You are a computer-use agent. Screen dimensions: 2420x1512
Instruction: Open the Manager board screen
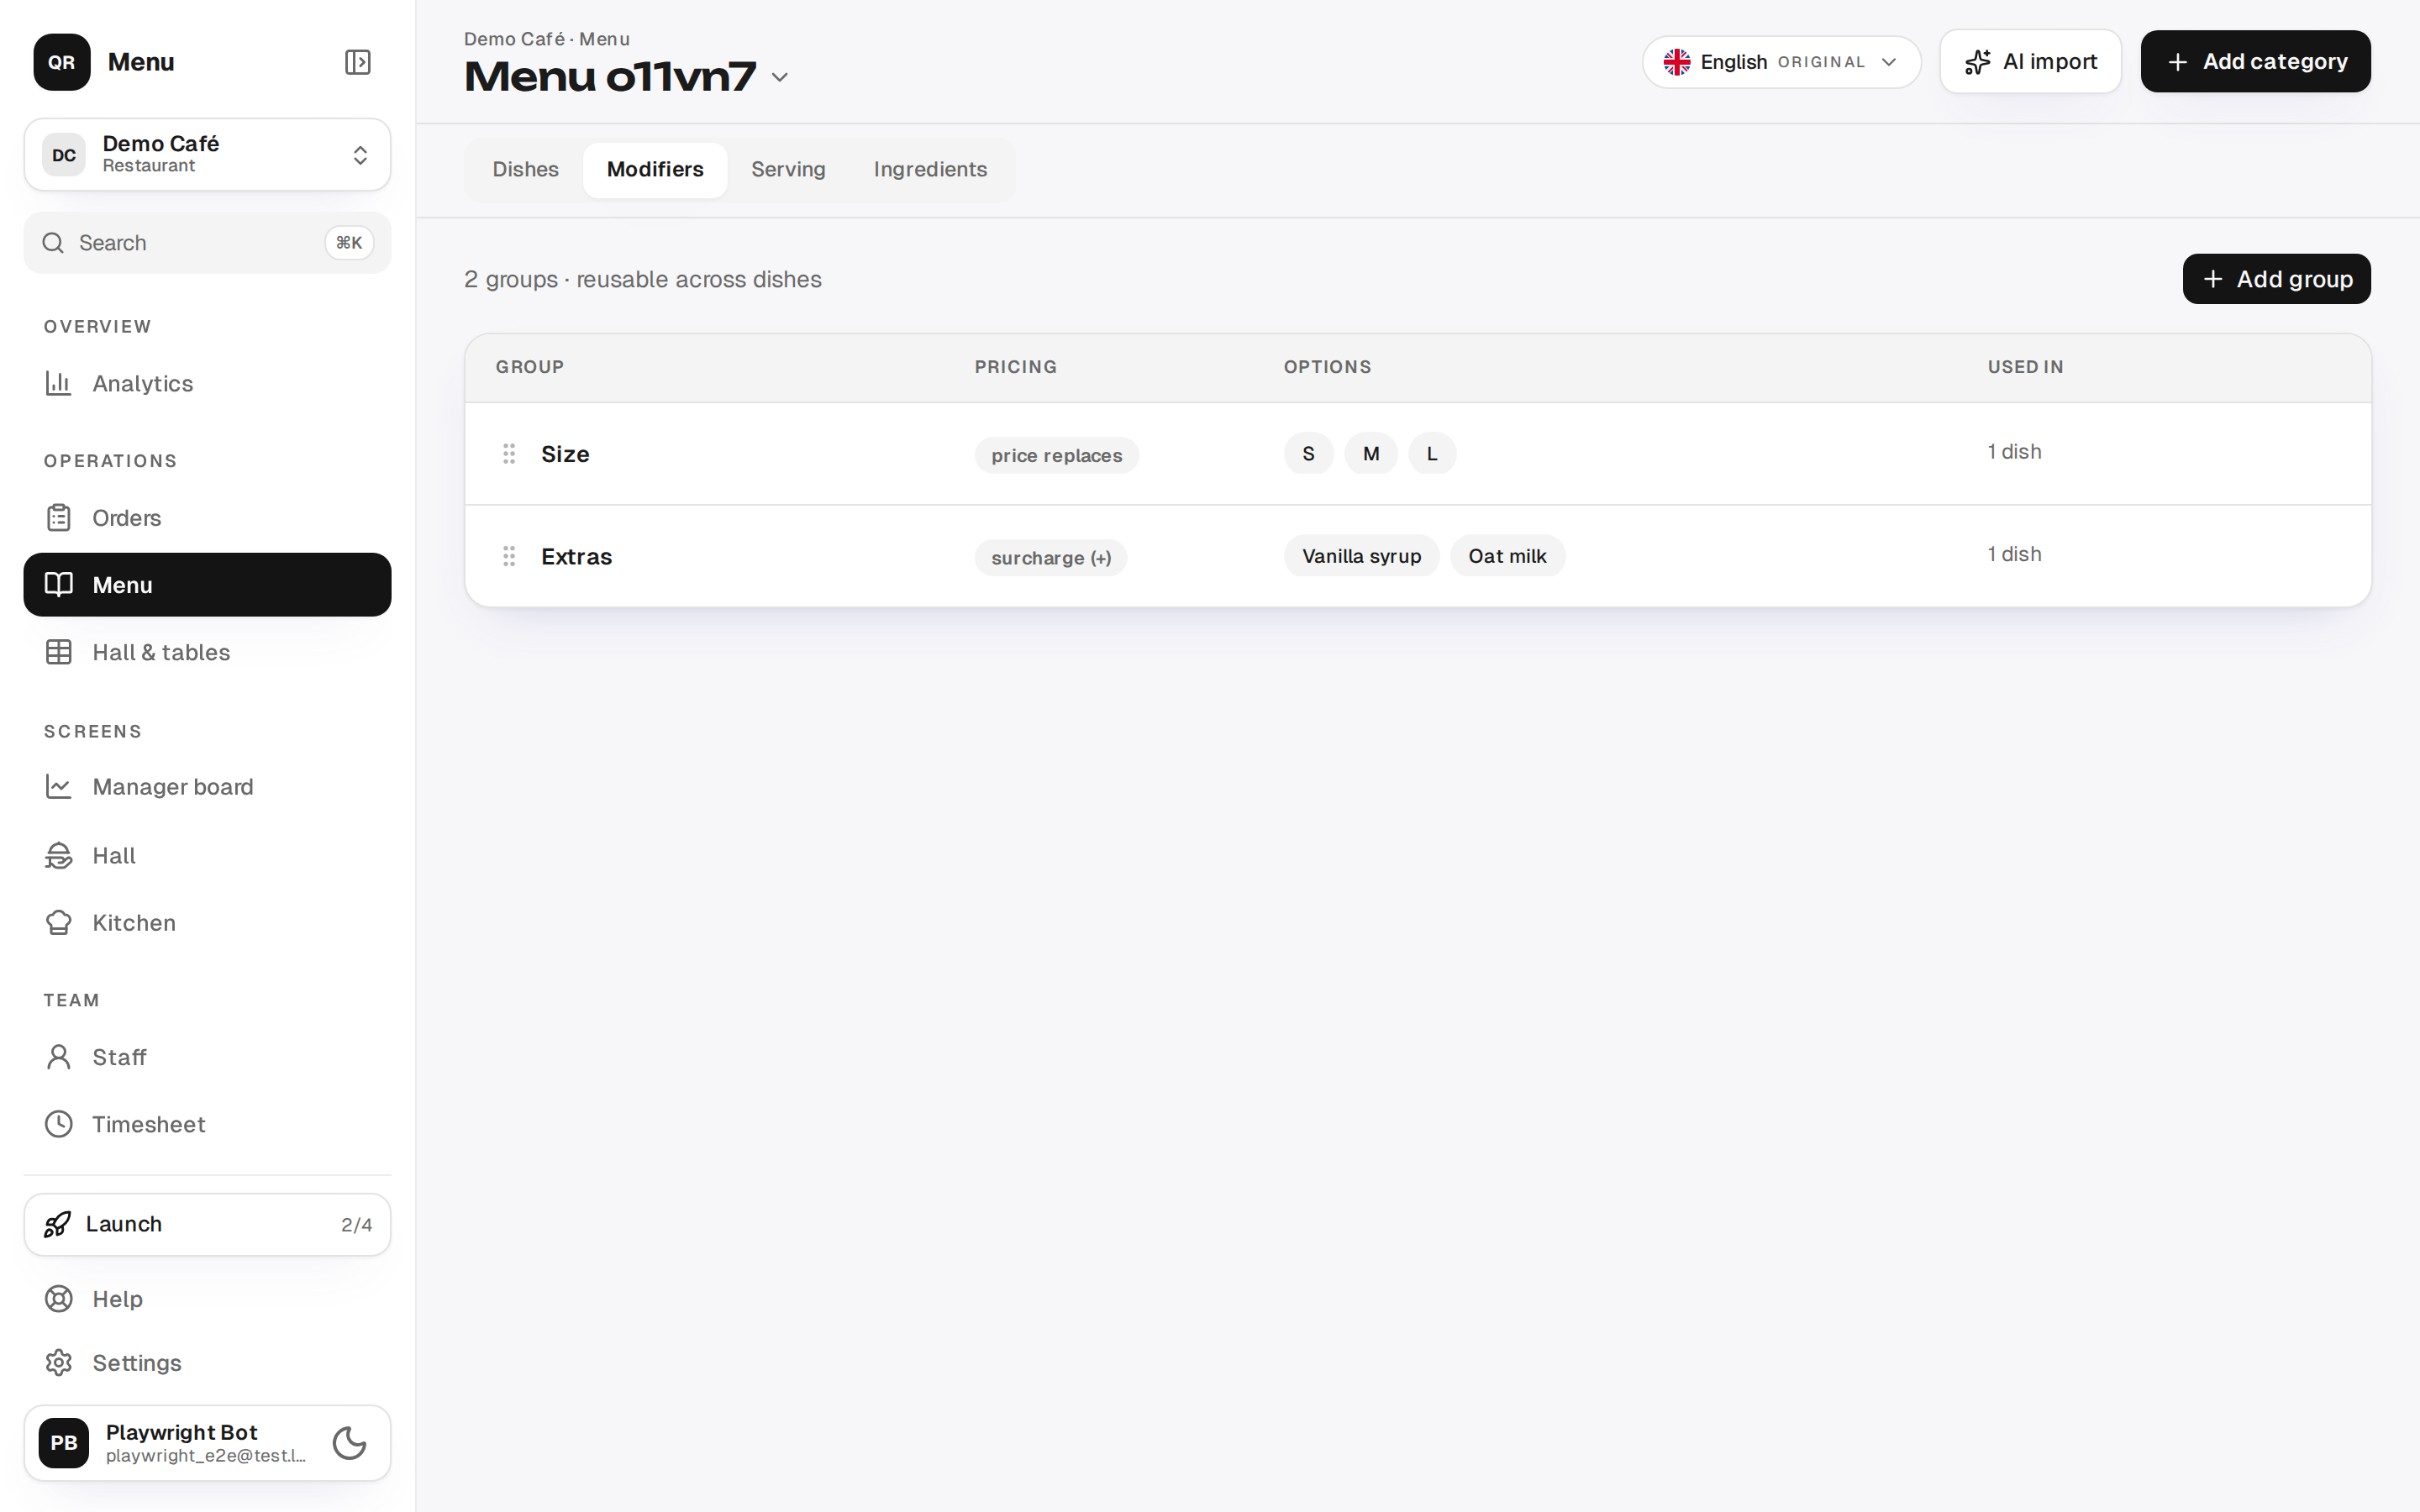tap(207, 787)
